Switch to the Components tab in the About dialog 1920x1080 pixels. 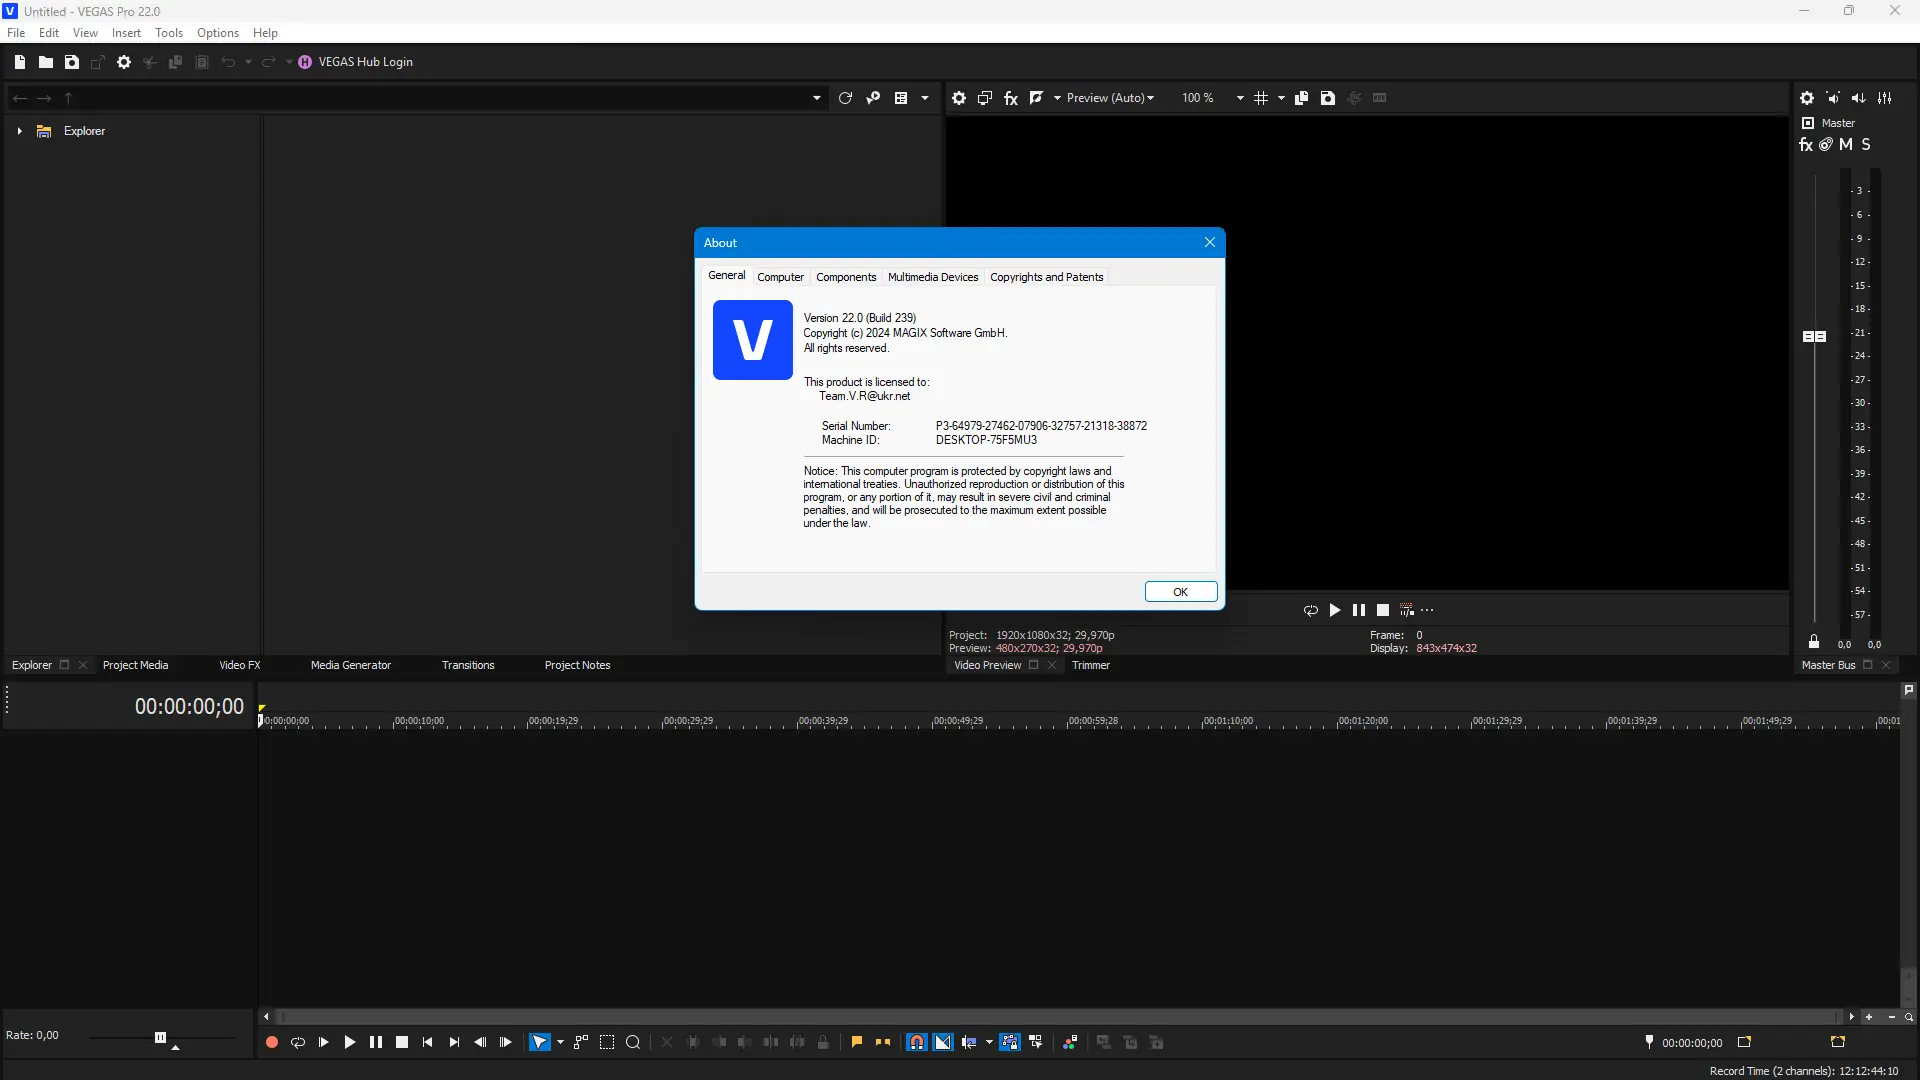[x=845, y=277]
